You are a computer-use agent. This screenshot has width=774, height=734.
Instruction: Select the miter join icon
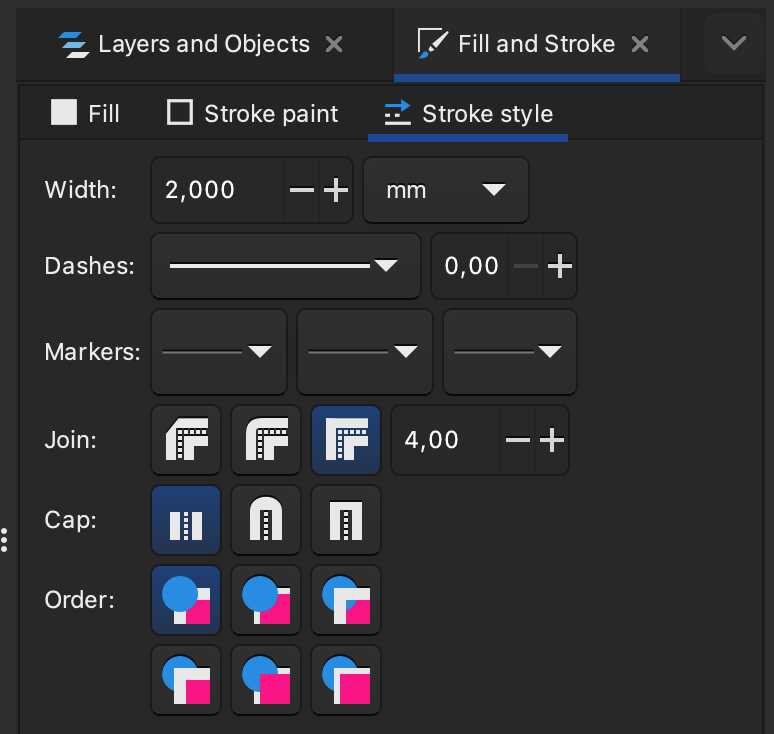click(x=346, y=440)
